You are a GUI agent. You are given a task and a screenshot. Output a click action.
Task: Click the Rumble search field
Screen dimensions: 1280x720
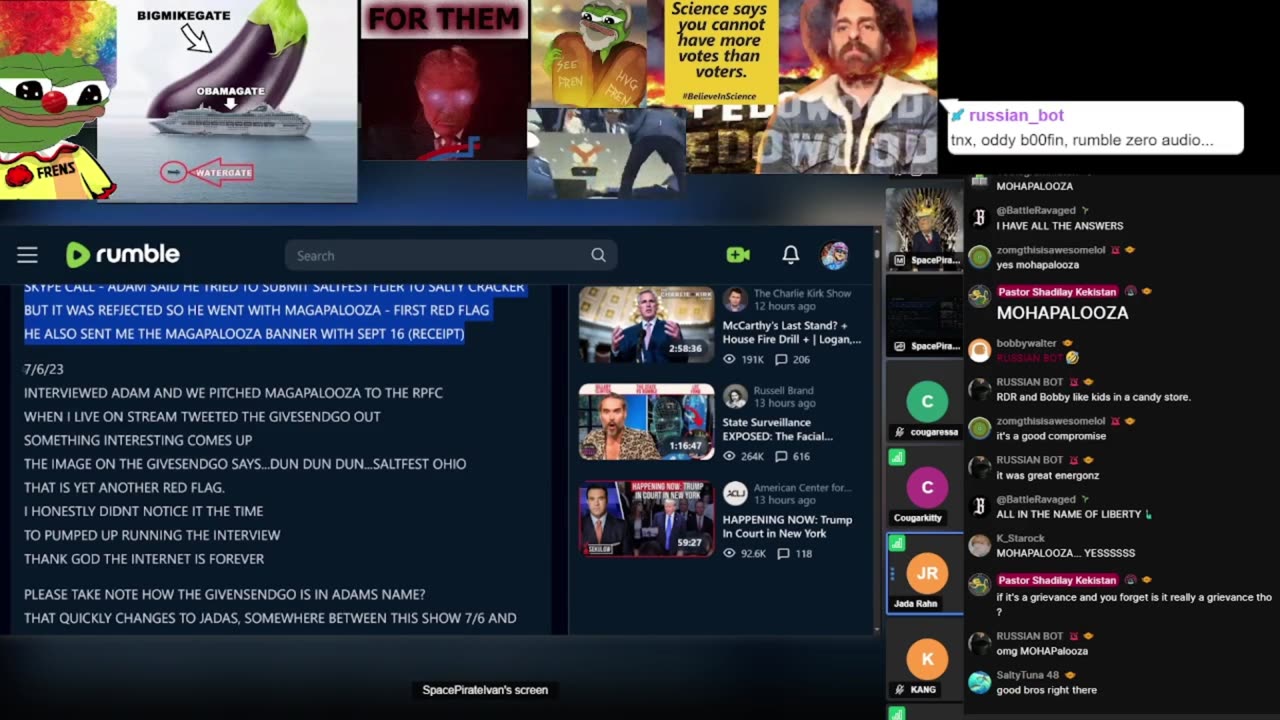click(450, 255)
